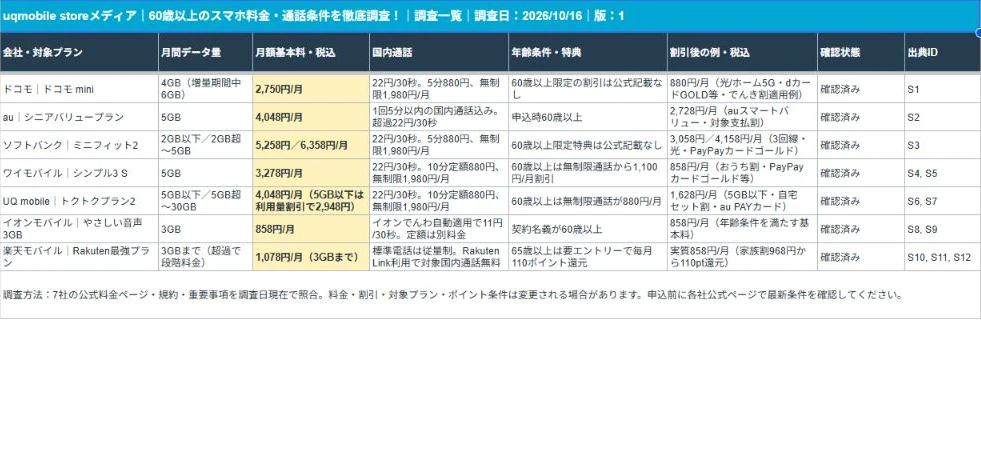The width and height of the screenshot is (981, 467).
Task: Click the "契約名義が60歳以上" cell
Action: 587,228
